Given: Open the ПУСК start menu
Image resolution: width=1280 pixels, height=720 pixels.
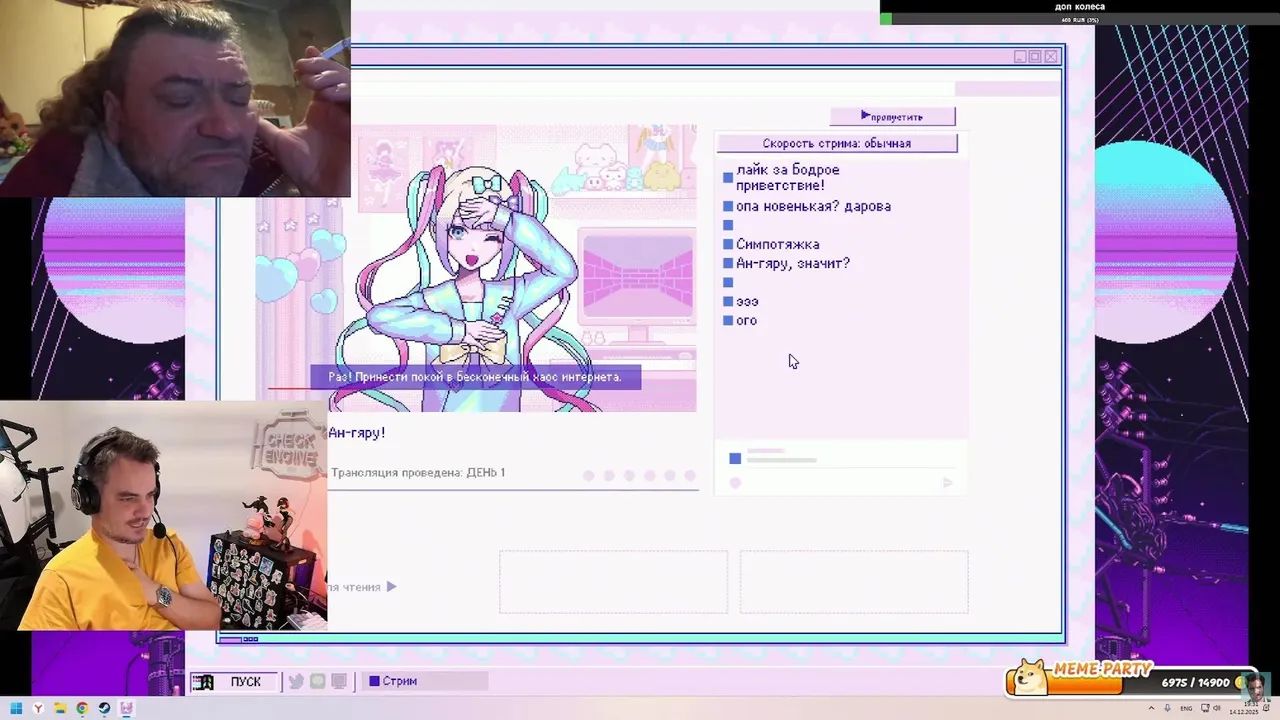Looking at the screenshot, I should coord(235,682).
